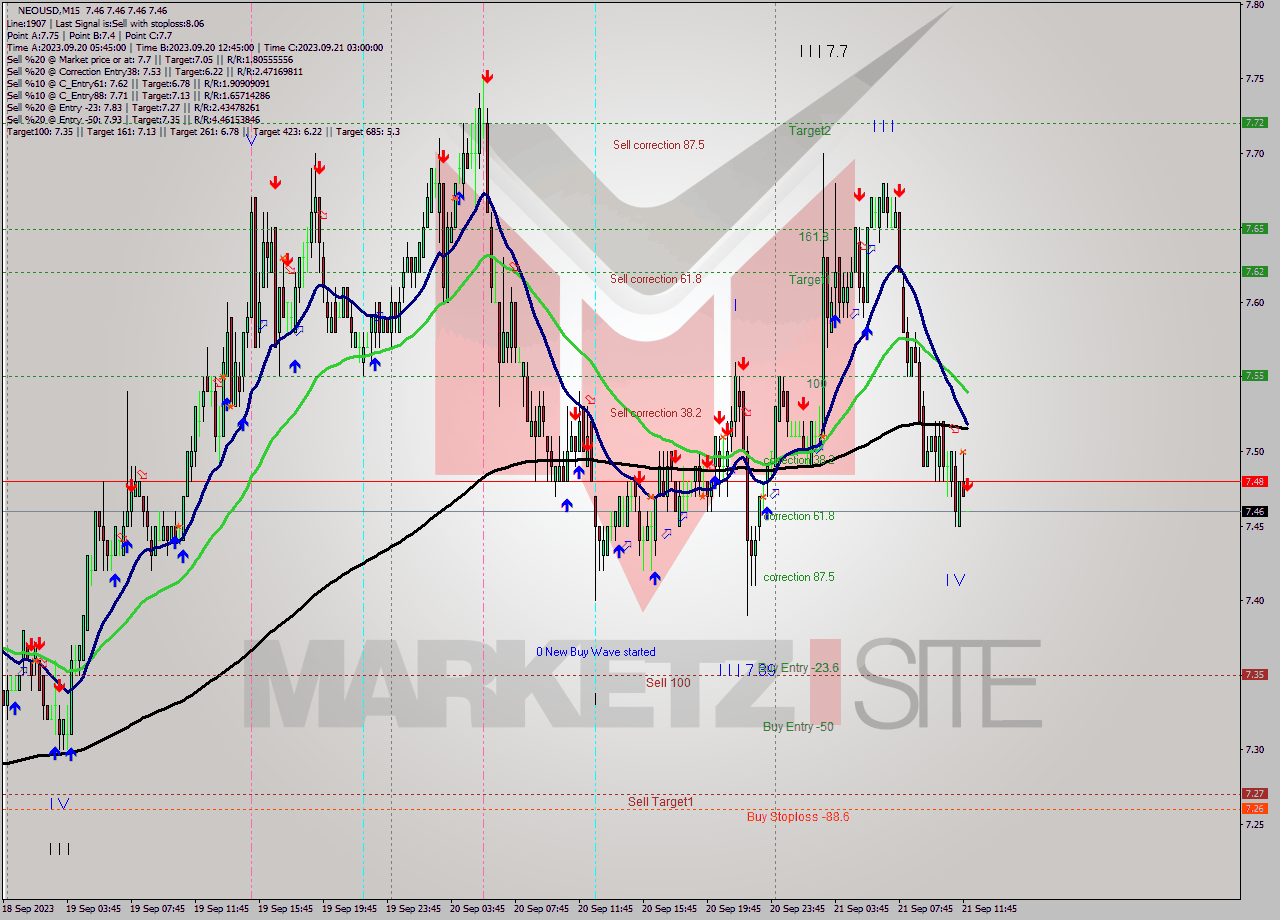Click the 'Sell correction 87.5' label

[x=658, y=145]
